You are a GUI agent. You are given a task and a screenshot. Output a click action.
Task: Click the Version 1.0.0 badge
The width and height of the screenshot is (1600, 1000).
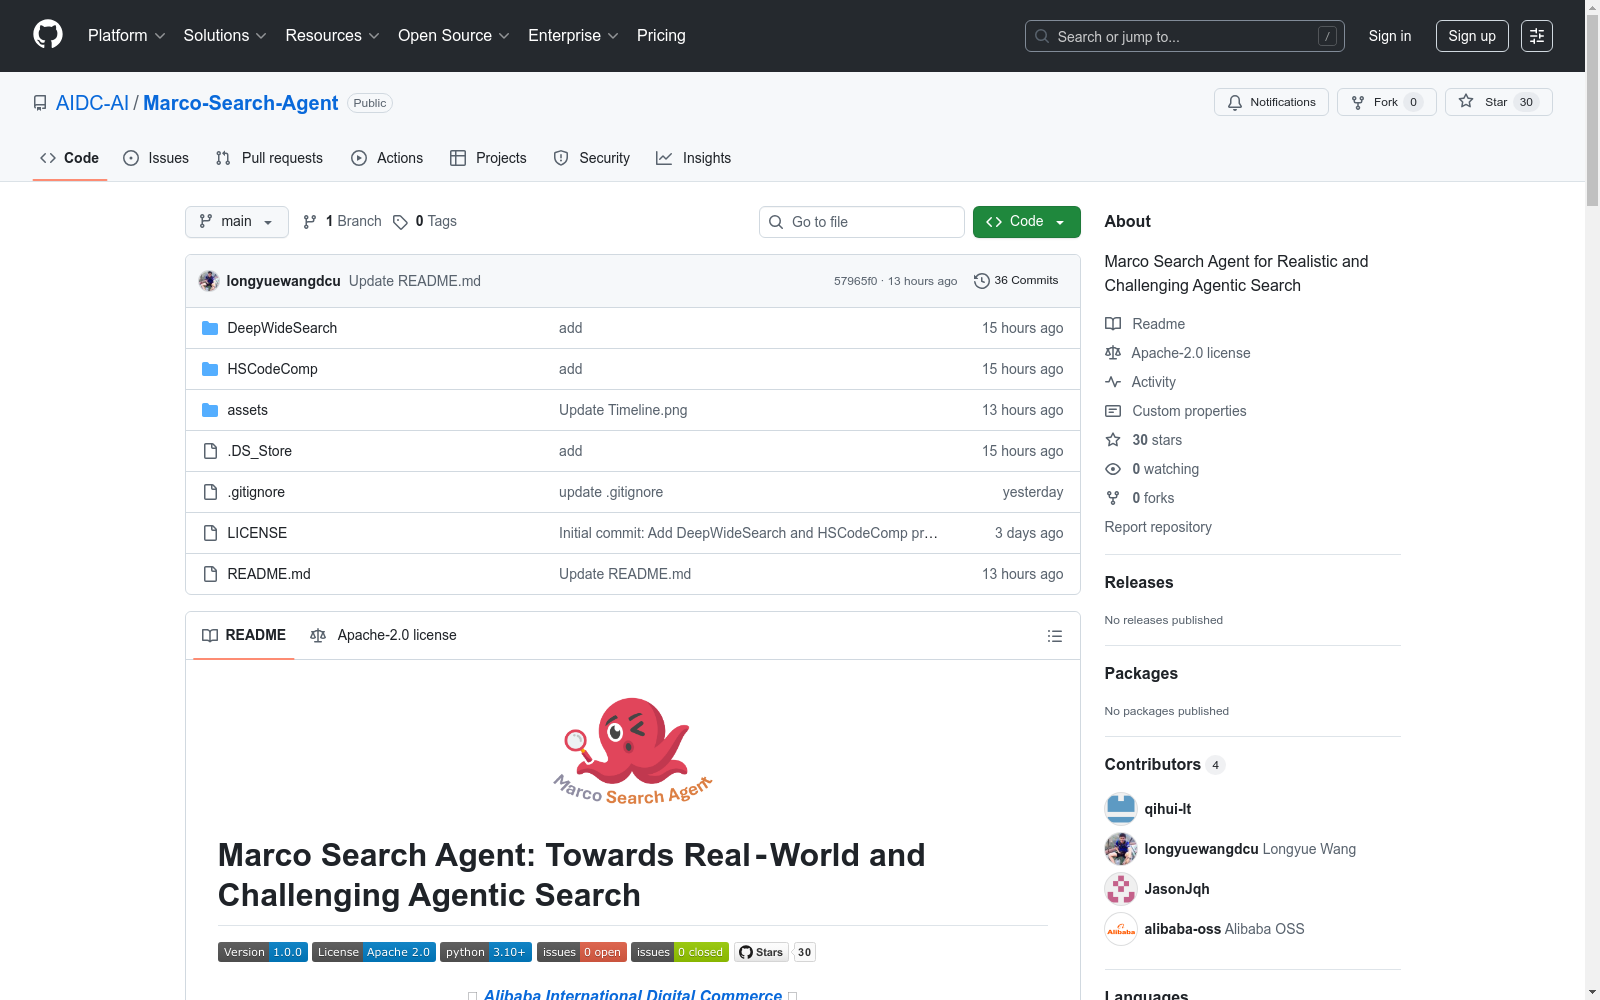tap(263, 952)
